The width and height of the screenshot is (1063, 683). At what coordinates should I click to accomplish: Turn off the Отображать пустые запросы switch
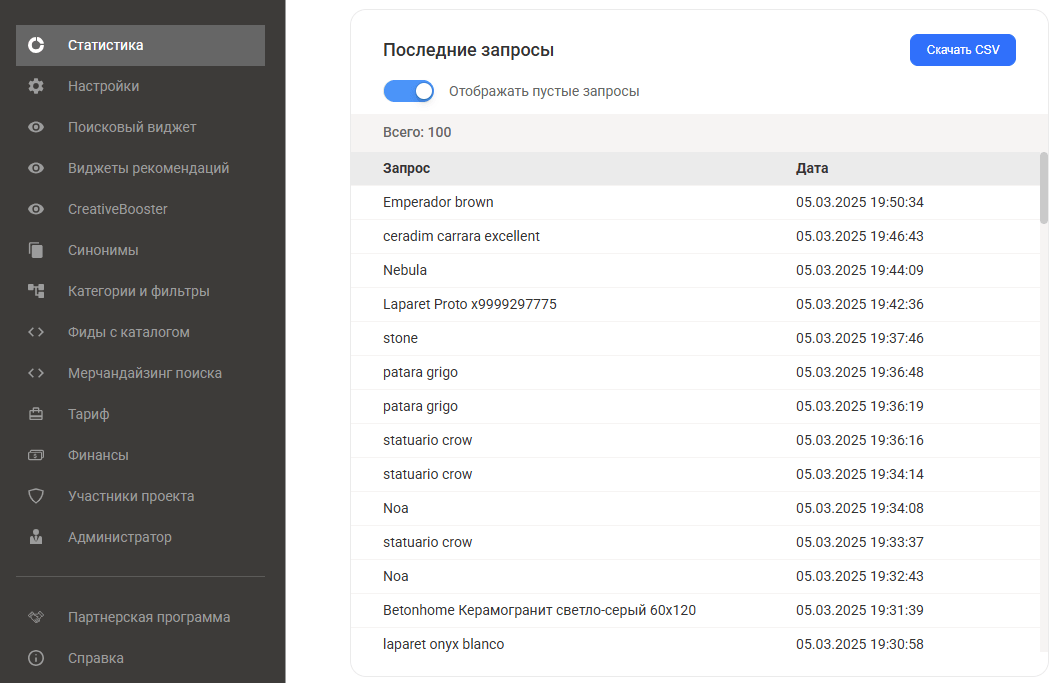click(409, 91)
